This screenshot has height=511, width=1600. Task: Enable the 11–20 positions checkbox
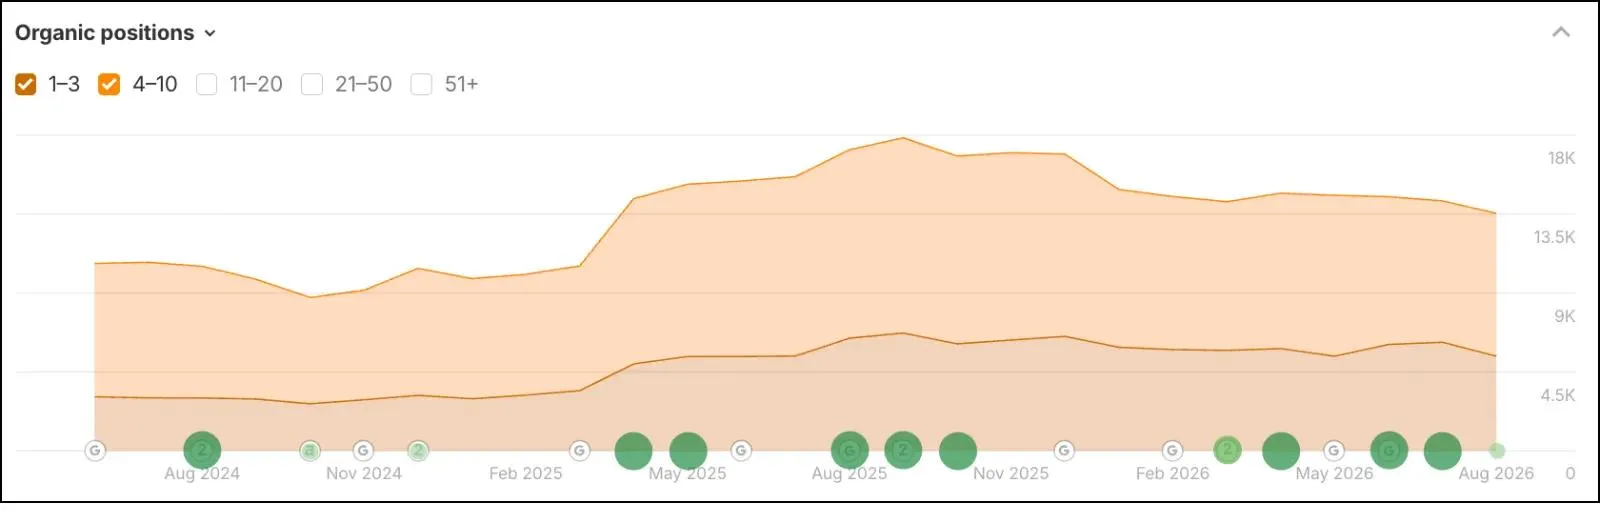207,84
